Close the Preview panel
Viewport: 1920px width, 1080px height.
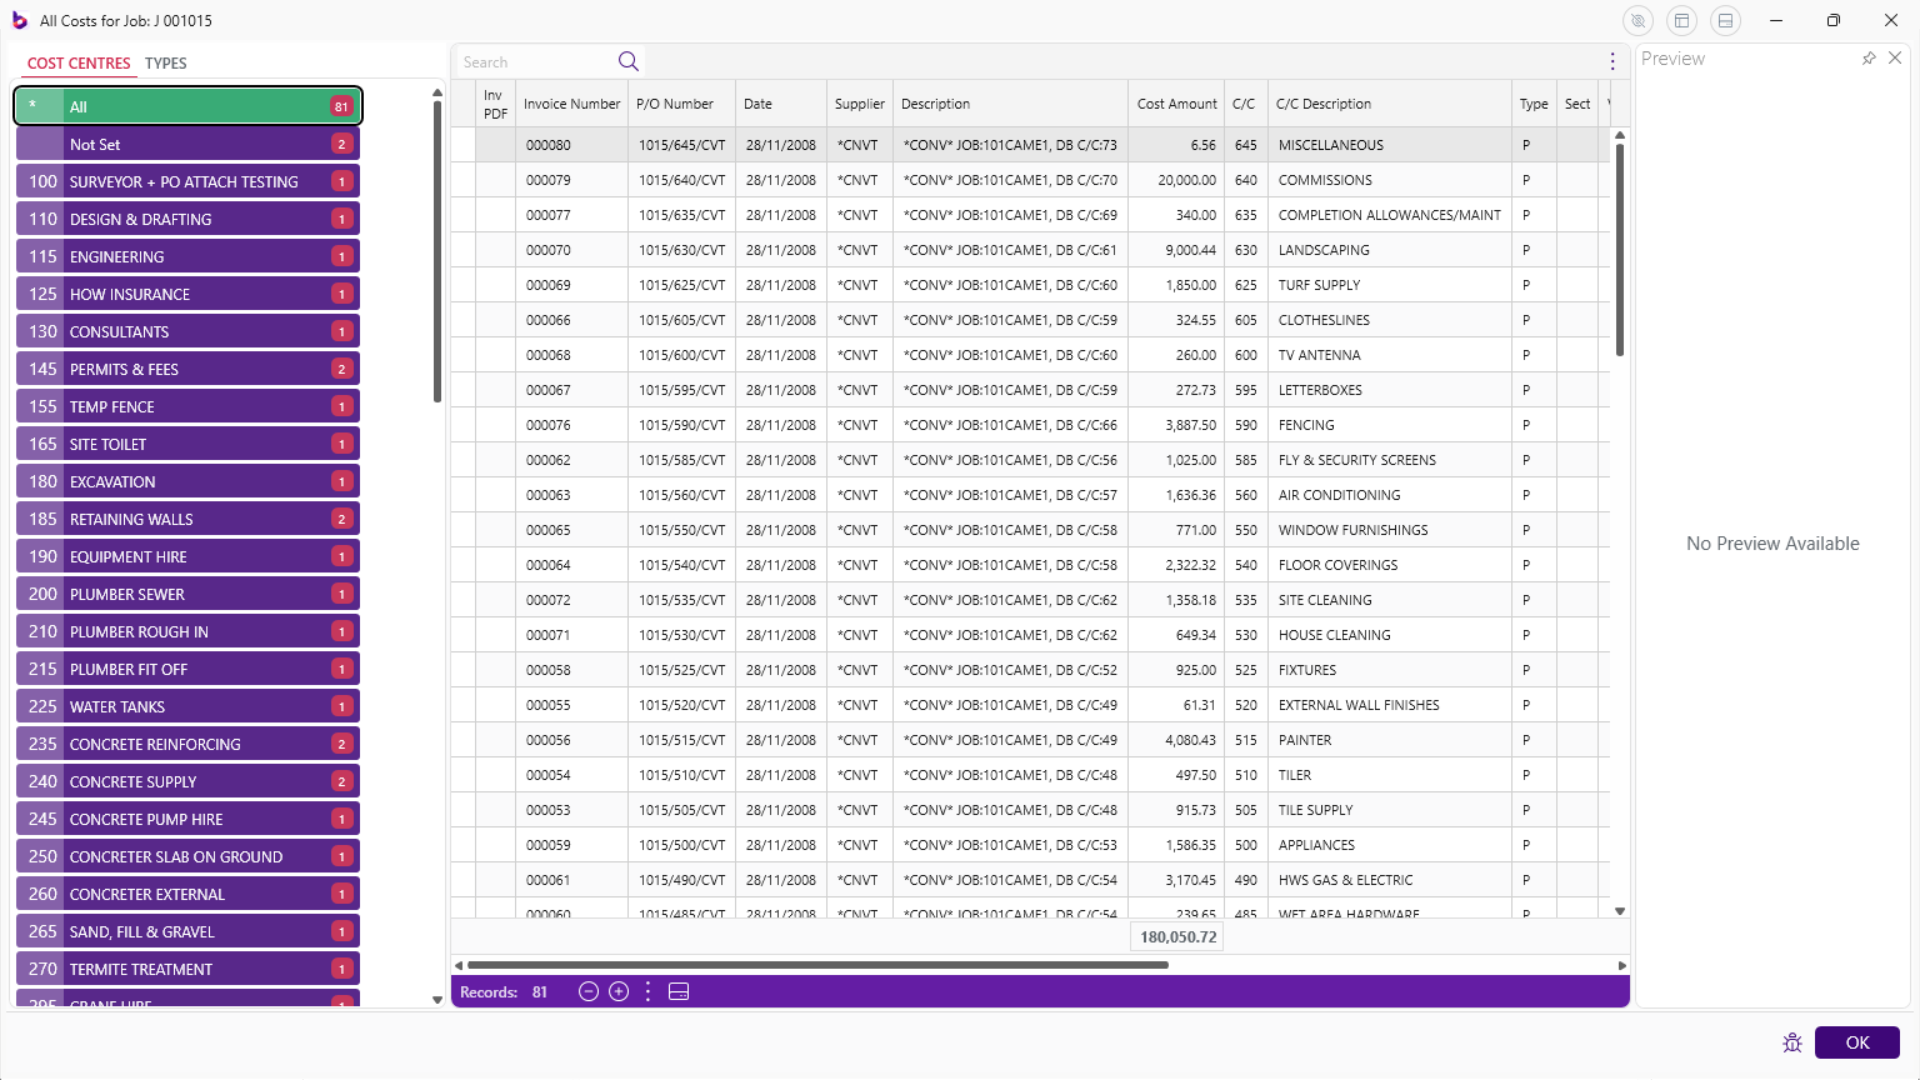pyautogui.click(x=1895, y=59)
